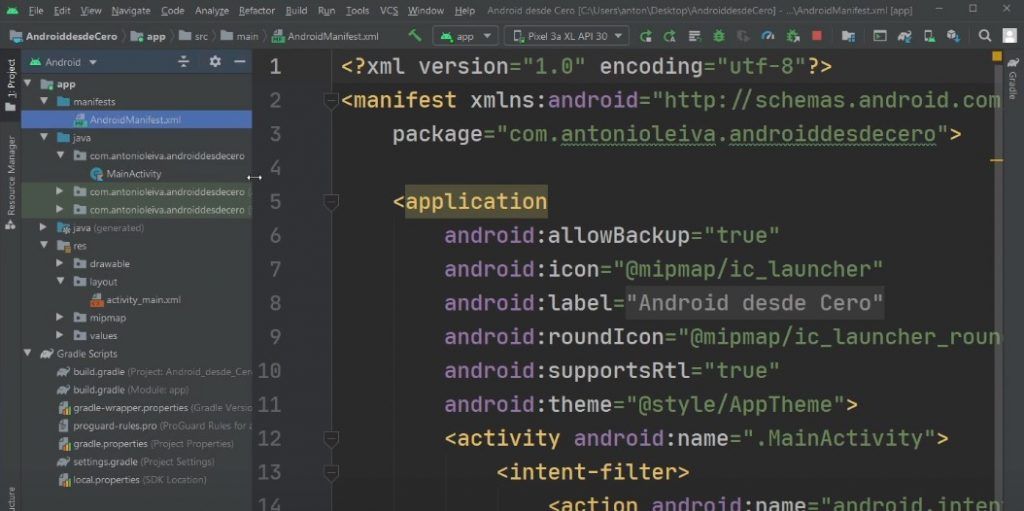Open the app run configuration dropdown

[x=465, y=36]
